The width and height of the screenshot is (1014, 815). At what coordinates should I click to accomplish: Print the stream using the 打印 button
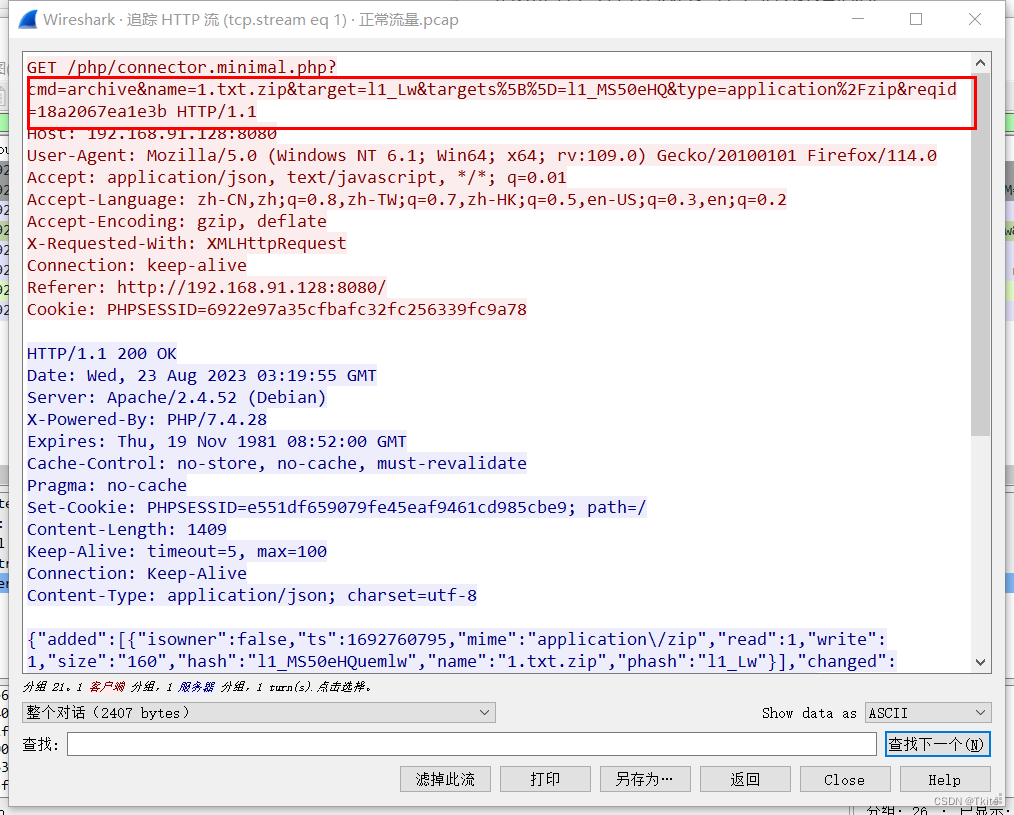(545, 778)
